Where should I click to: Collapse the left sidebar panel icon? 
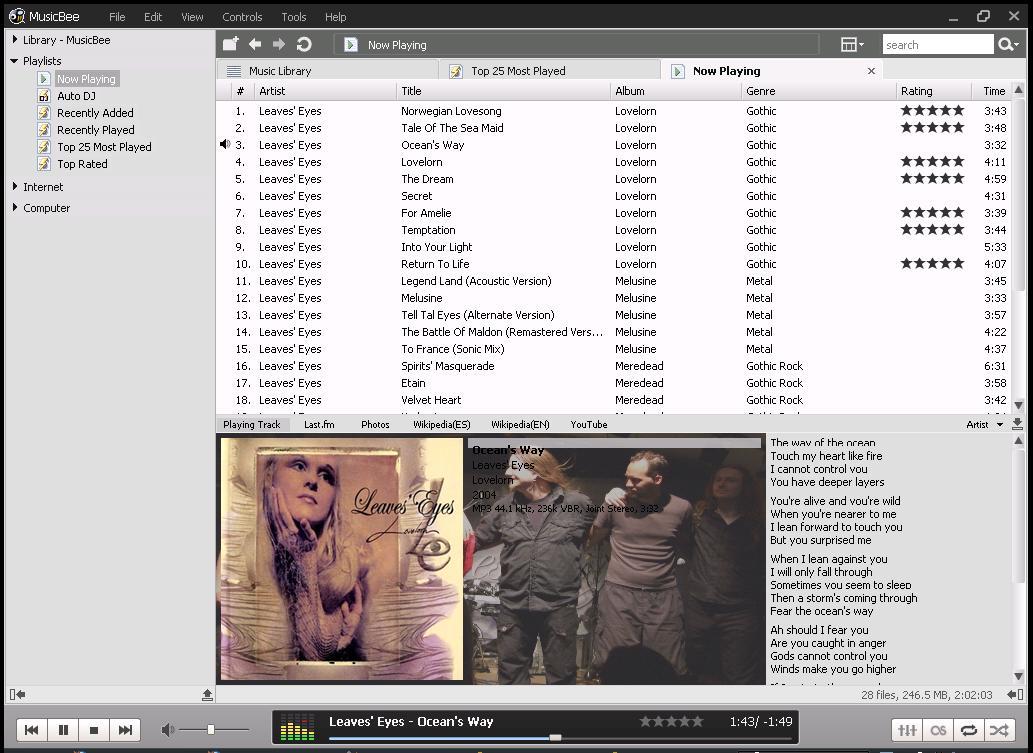point(17,694)
